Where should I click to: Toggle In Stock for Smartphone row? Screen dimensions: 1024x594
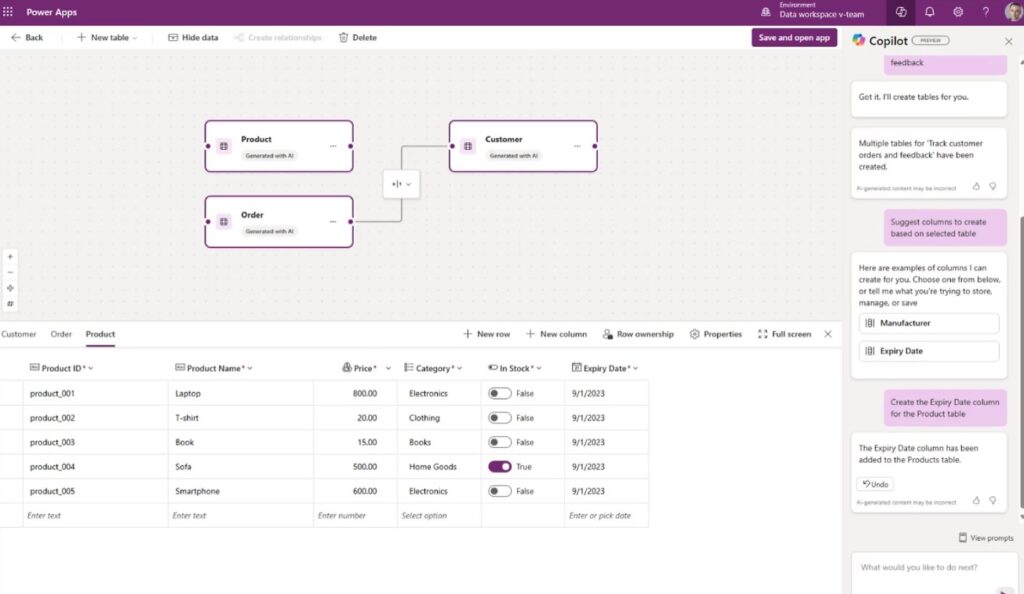point(500,491)
